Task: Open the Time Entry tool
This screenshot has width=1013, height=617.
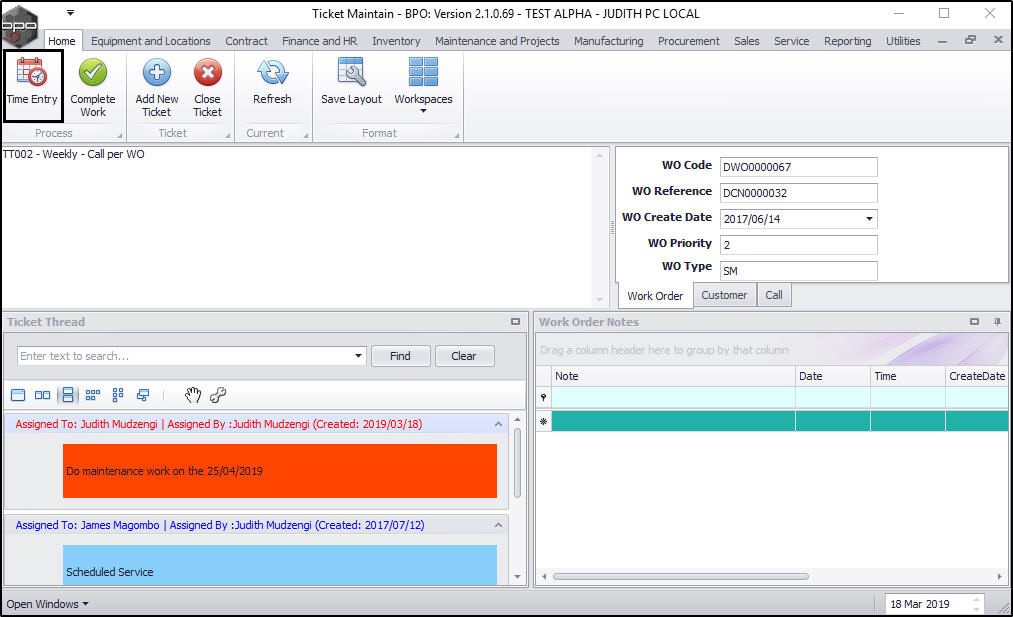Action: (32, 83)
